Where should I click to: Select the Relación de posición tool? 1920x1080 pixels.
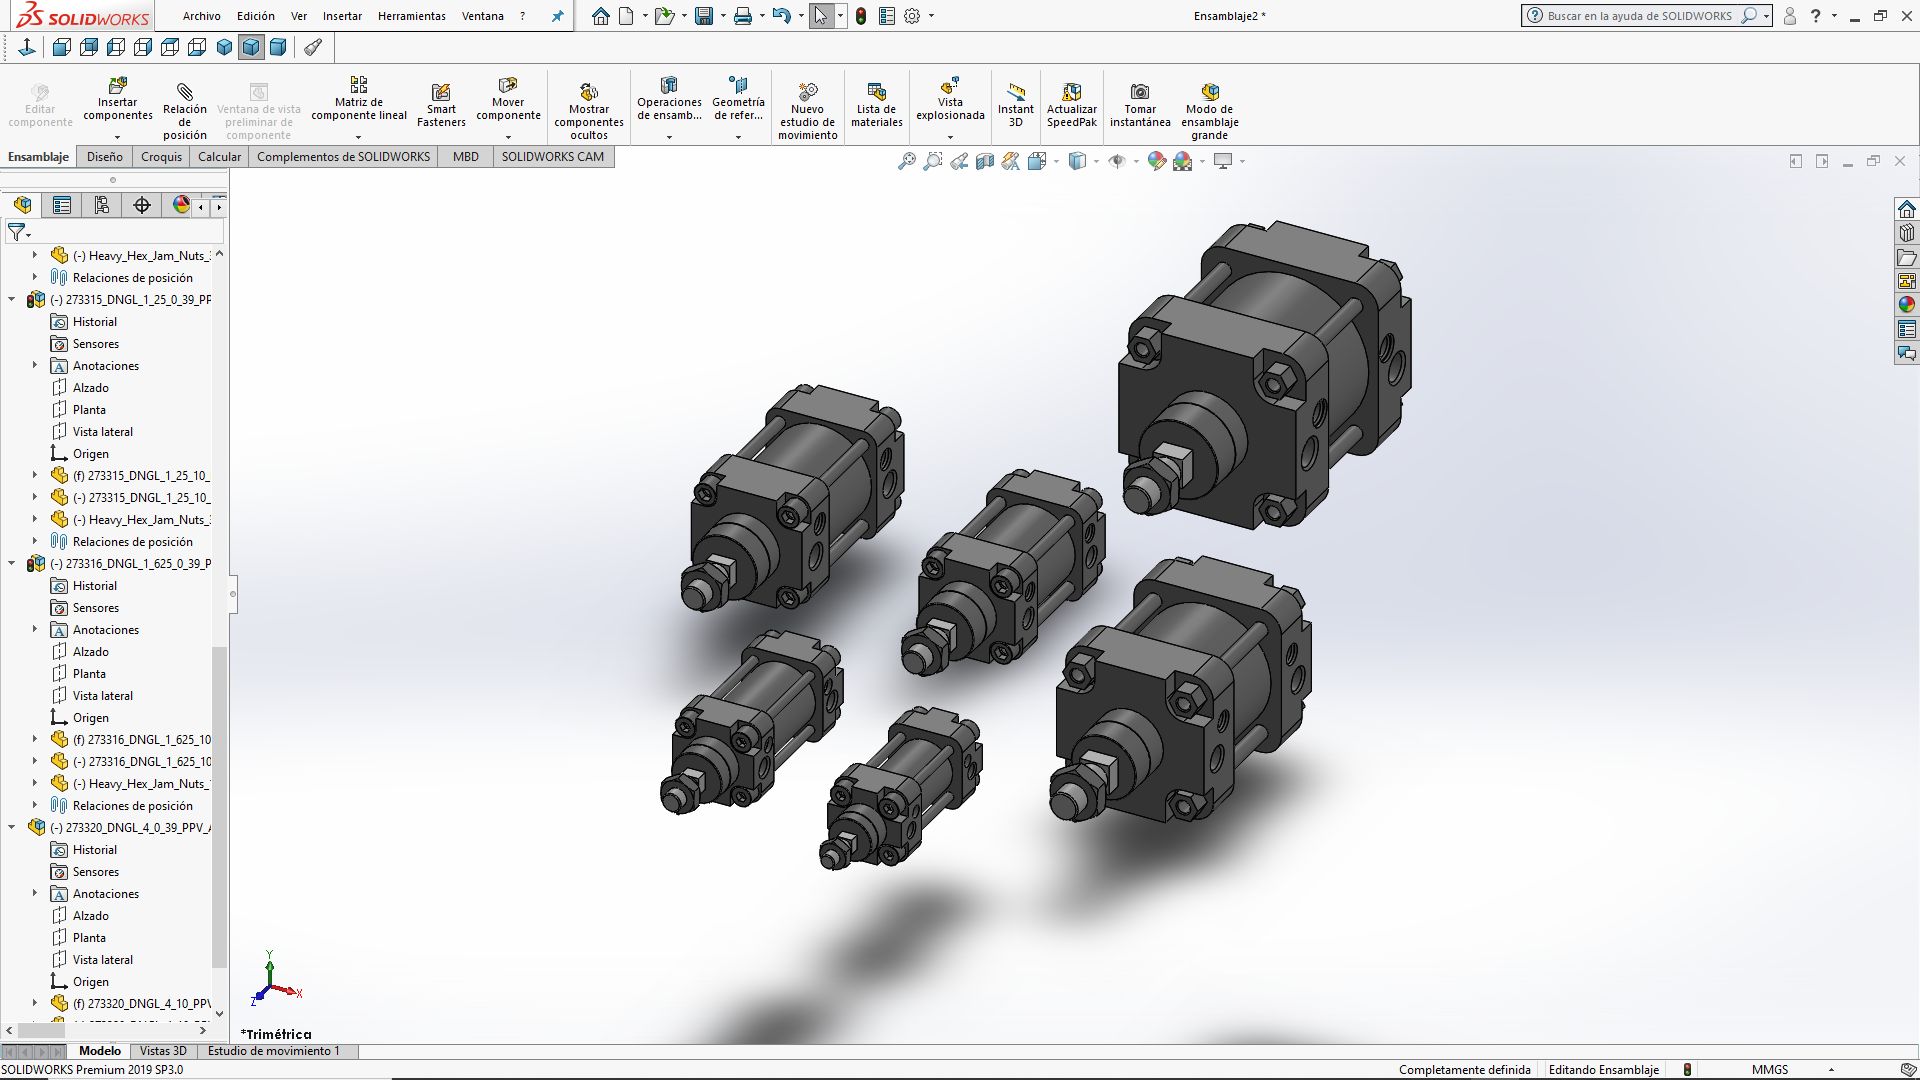point(184,92)
